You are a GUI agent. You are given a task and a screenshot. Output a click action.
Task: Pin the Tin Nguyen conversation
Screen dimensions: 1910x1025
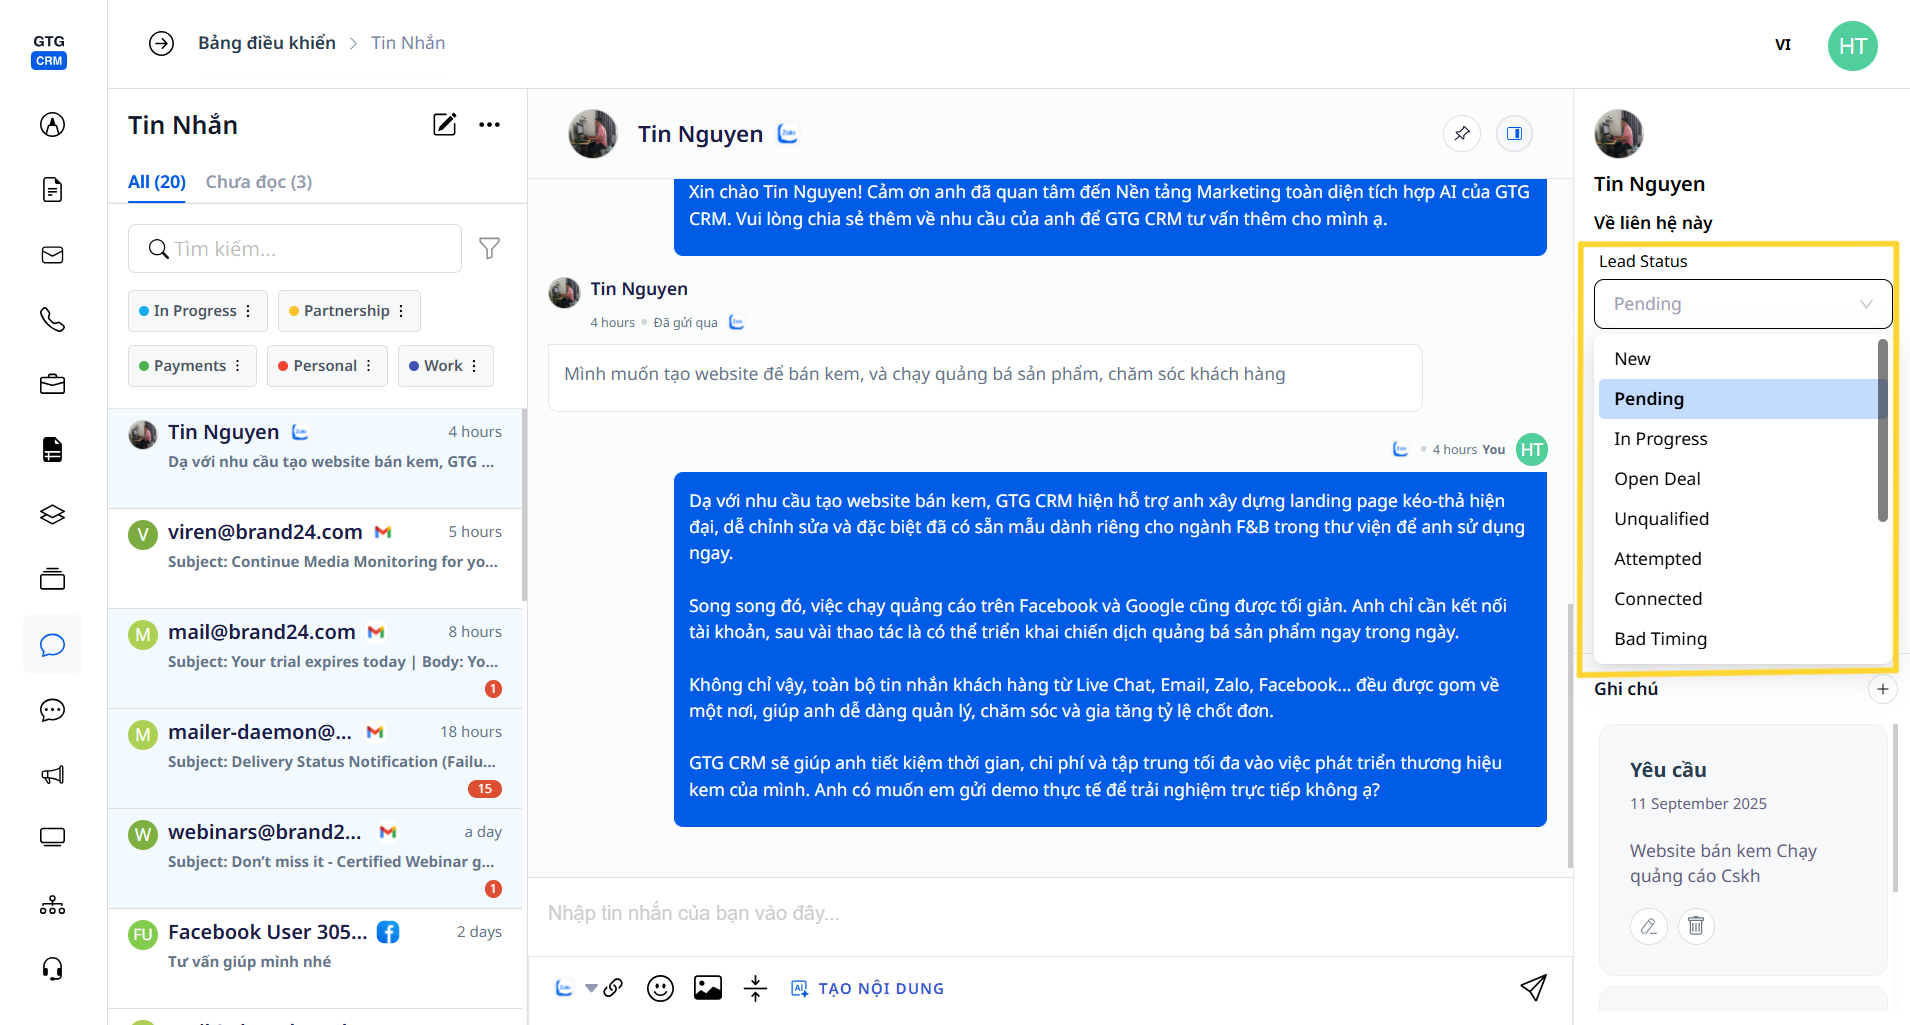tap(1461, 134)
